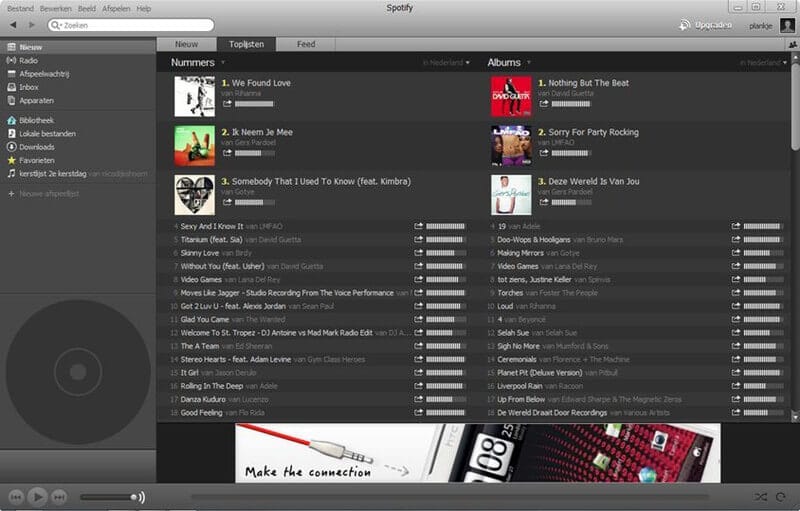Open the user profile avatar

click(787, 25)
